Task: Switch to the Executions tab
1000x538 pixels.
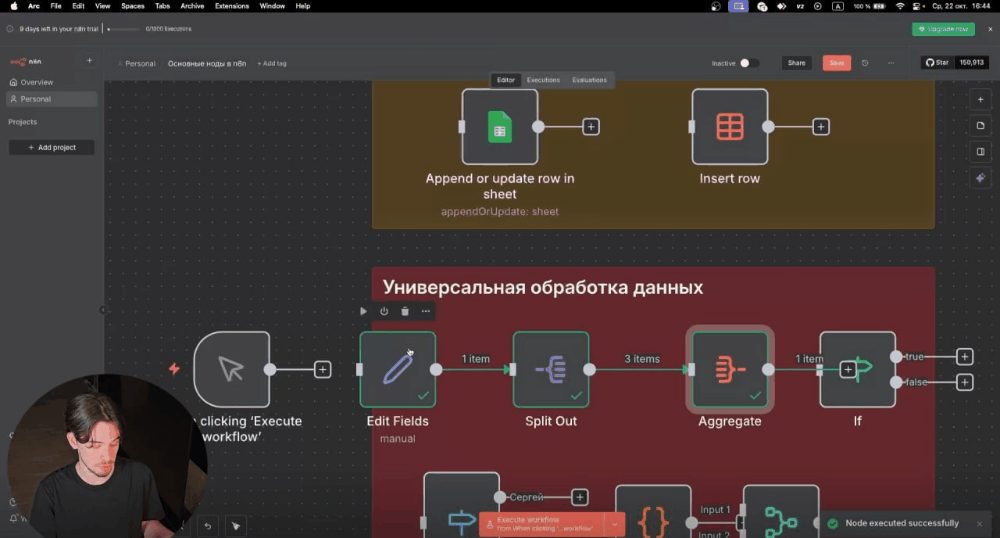Action: click(x=543, y=80)
